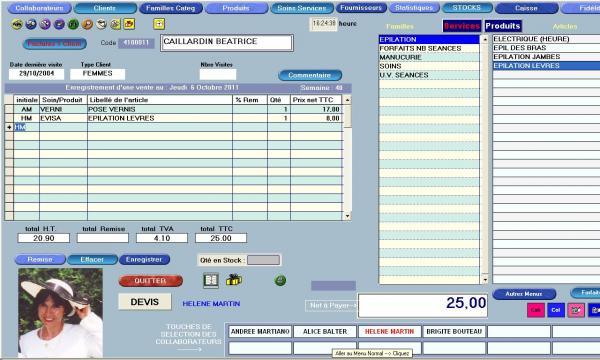Open the STOCKS menu

[467, 8]
